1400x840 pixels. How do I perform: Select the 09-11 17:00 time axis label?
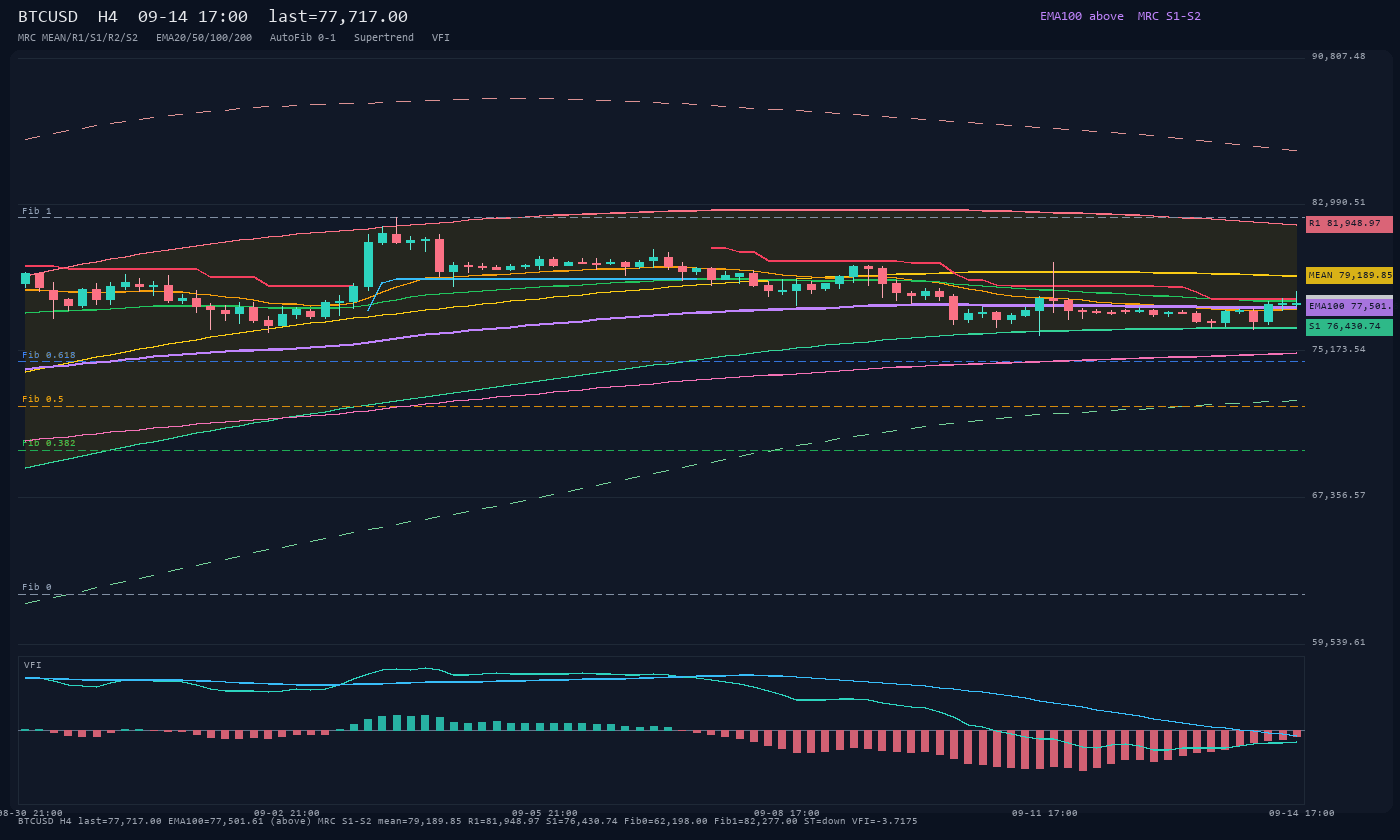click(x=1045, y=813)
